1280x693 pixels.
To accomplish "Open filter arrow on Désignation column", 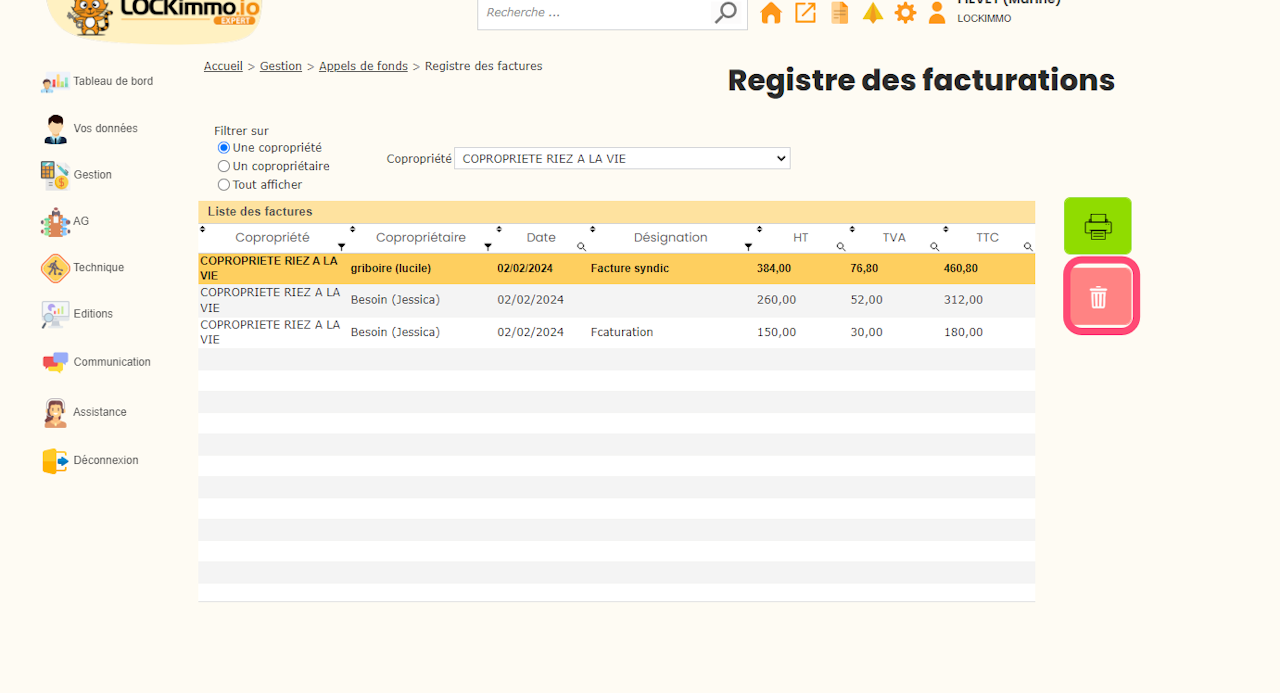I will click(x=748, y=246).
